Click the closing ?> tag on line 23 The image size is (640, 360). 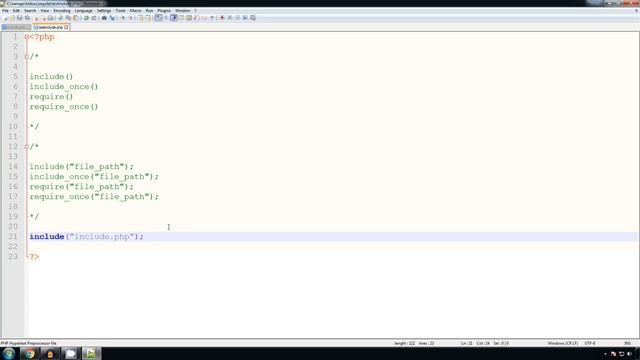34,257
